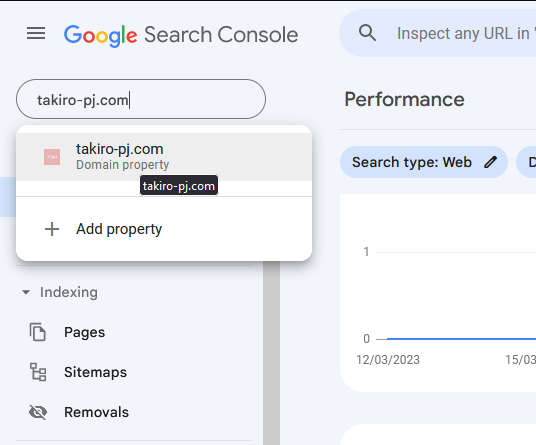Select the takiro-pj.com domain property
The image size is (536, 445).
pos(164,157)
